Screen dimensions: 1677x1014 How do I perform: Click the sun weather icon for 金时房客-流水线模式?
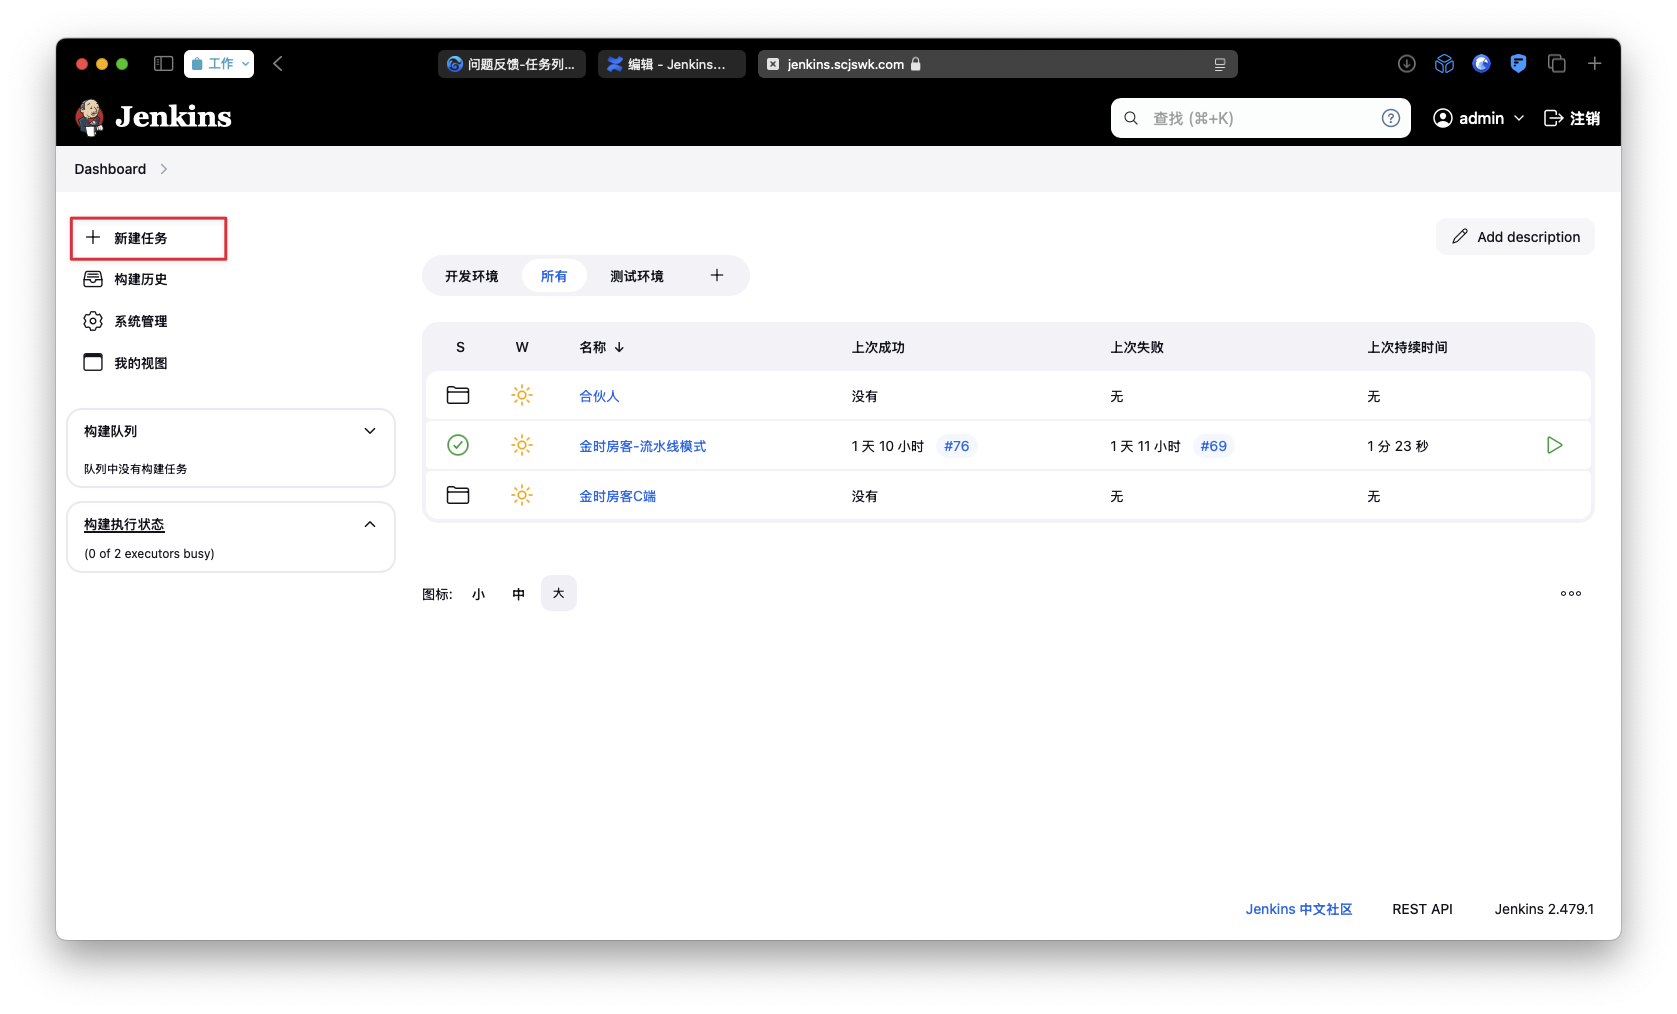522,445
